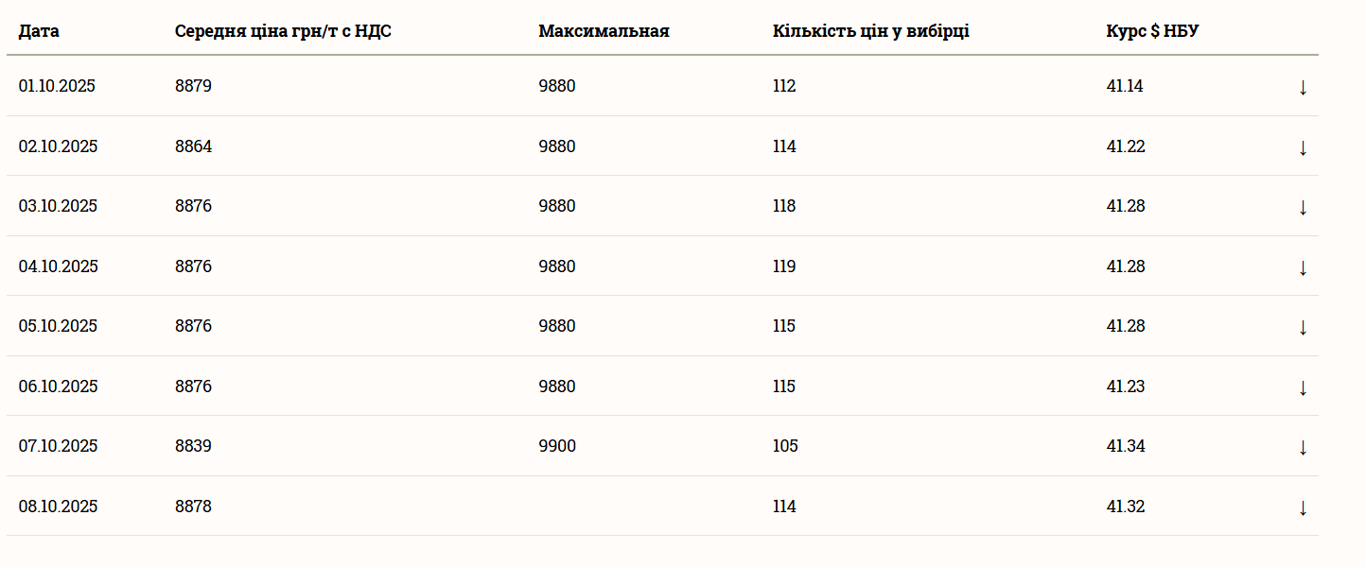Select the 07.10.2025 date cell
Screen dimensions: 1366x567
pyautogui.click(x=58, y=446)
